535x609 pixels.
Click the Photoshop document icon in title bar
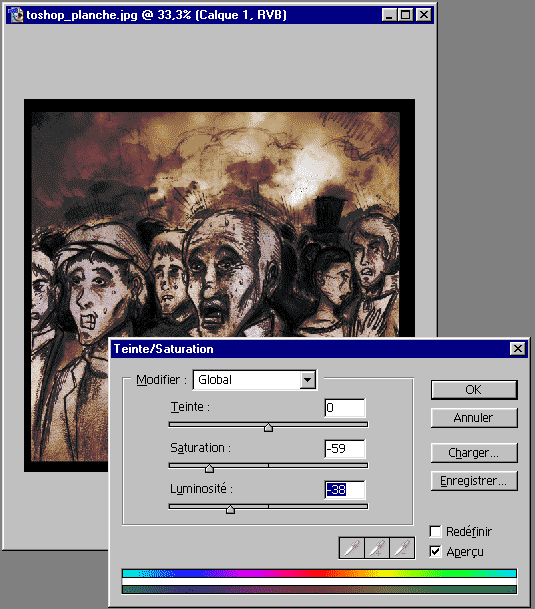click(16, 15)
